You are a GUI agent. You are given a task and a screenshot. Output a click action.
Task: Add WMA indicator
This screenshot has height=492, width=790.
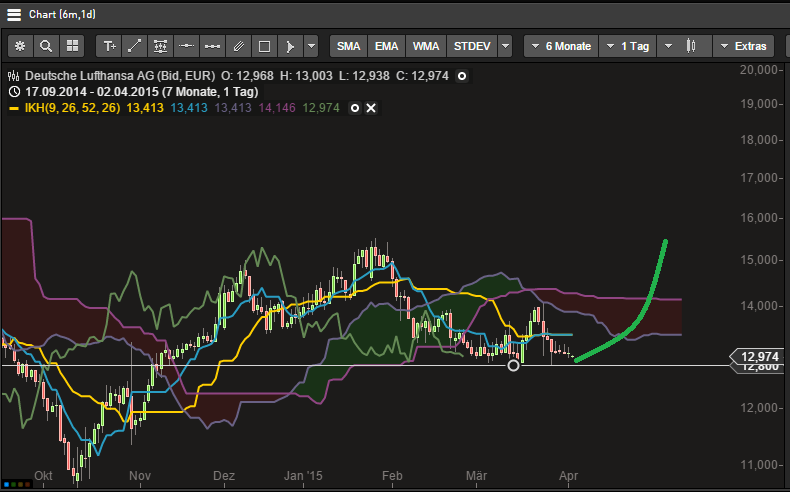tap(426, 46)
